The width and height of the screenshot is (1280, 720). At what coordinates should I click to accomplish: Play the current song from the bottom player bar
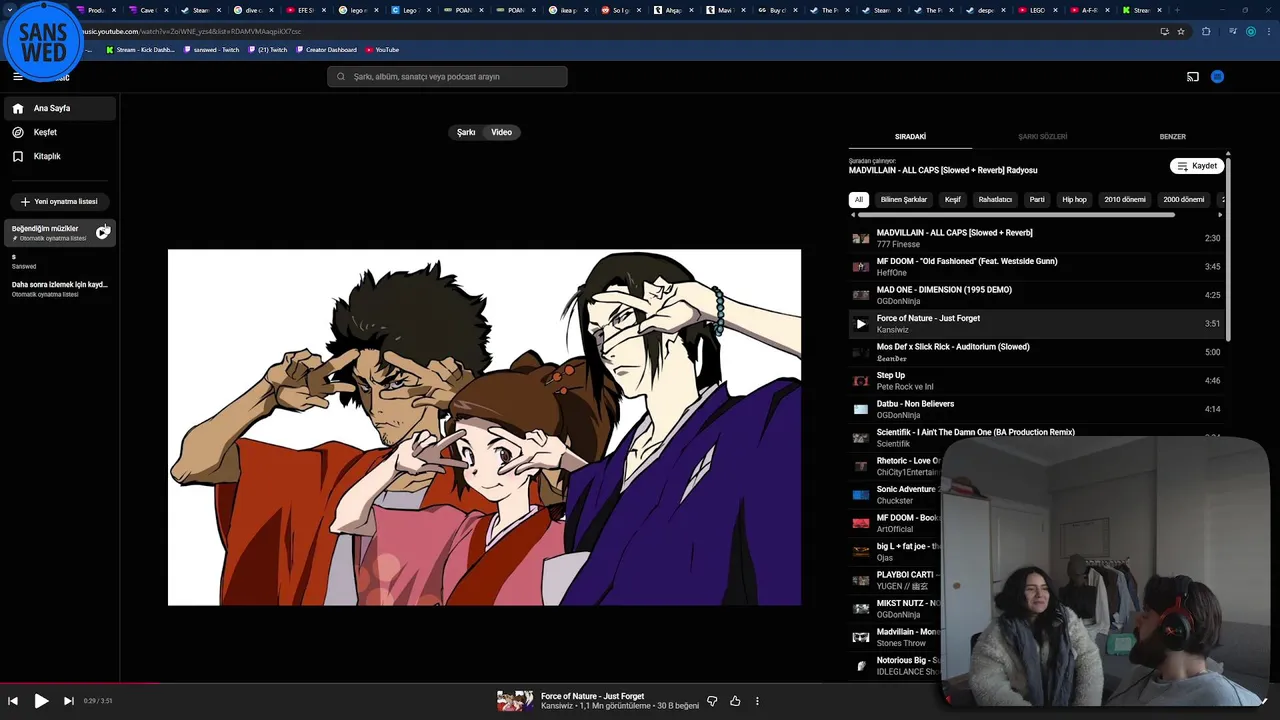click(41, 701)
